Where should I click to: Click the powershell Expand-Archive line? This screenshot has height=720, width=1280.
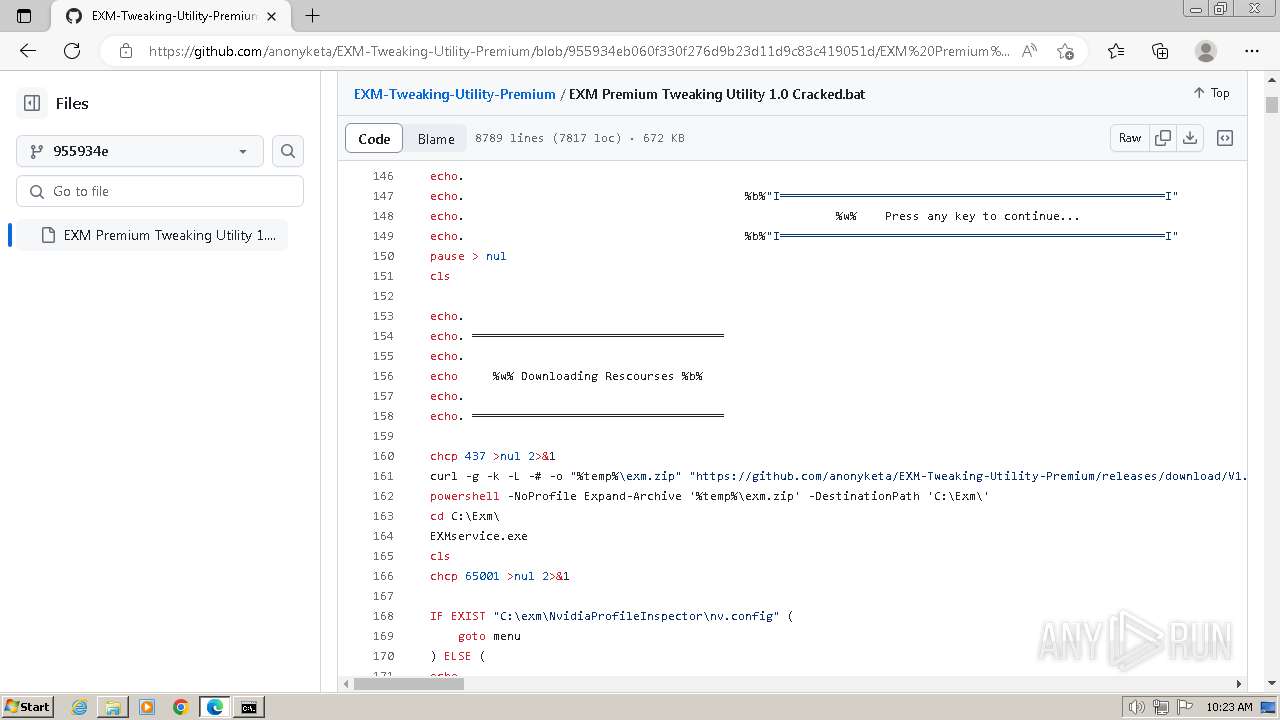[710, 496]
